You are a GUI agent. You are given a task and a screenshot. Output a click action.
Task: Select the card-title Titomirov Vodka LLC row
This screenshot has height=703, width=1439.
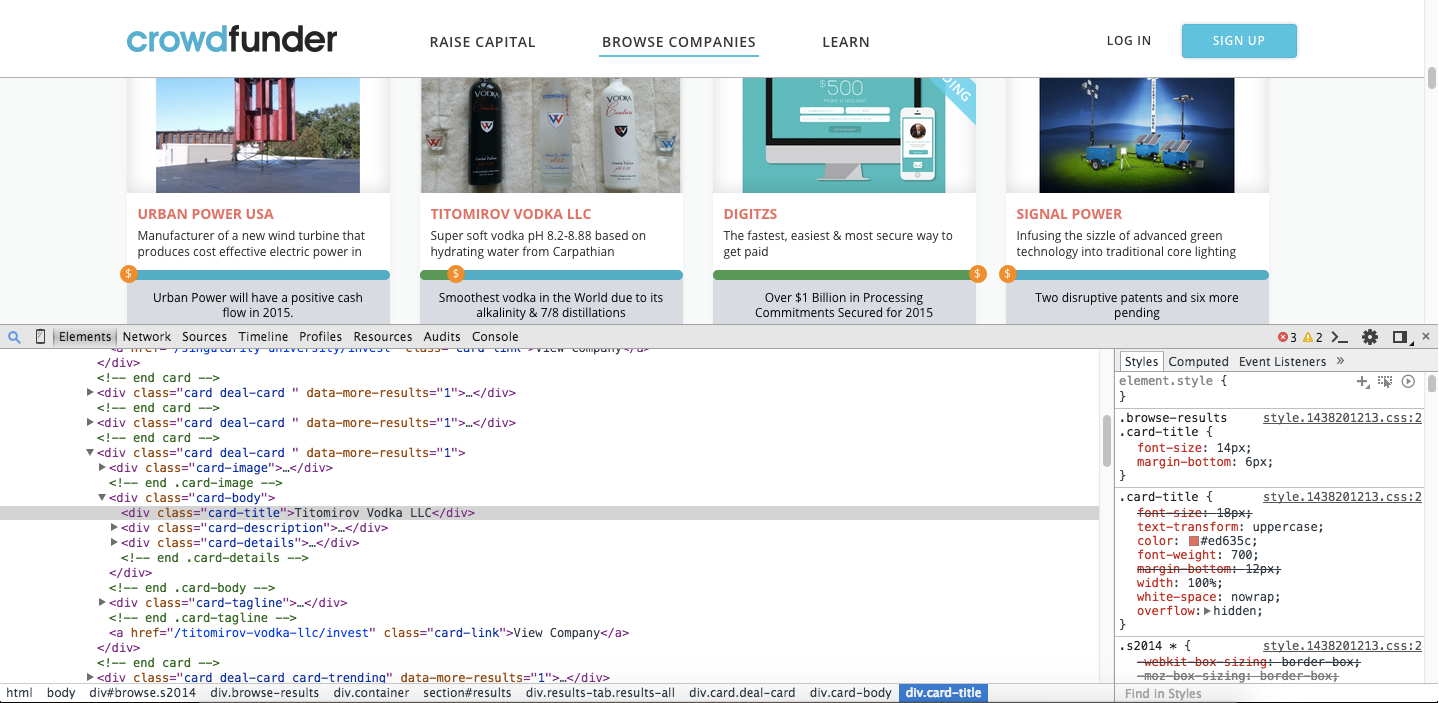(550, 512)
